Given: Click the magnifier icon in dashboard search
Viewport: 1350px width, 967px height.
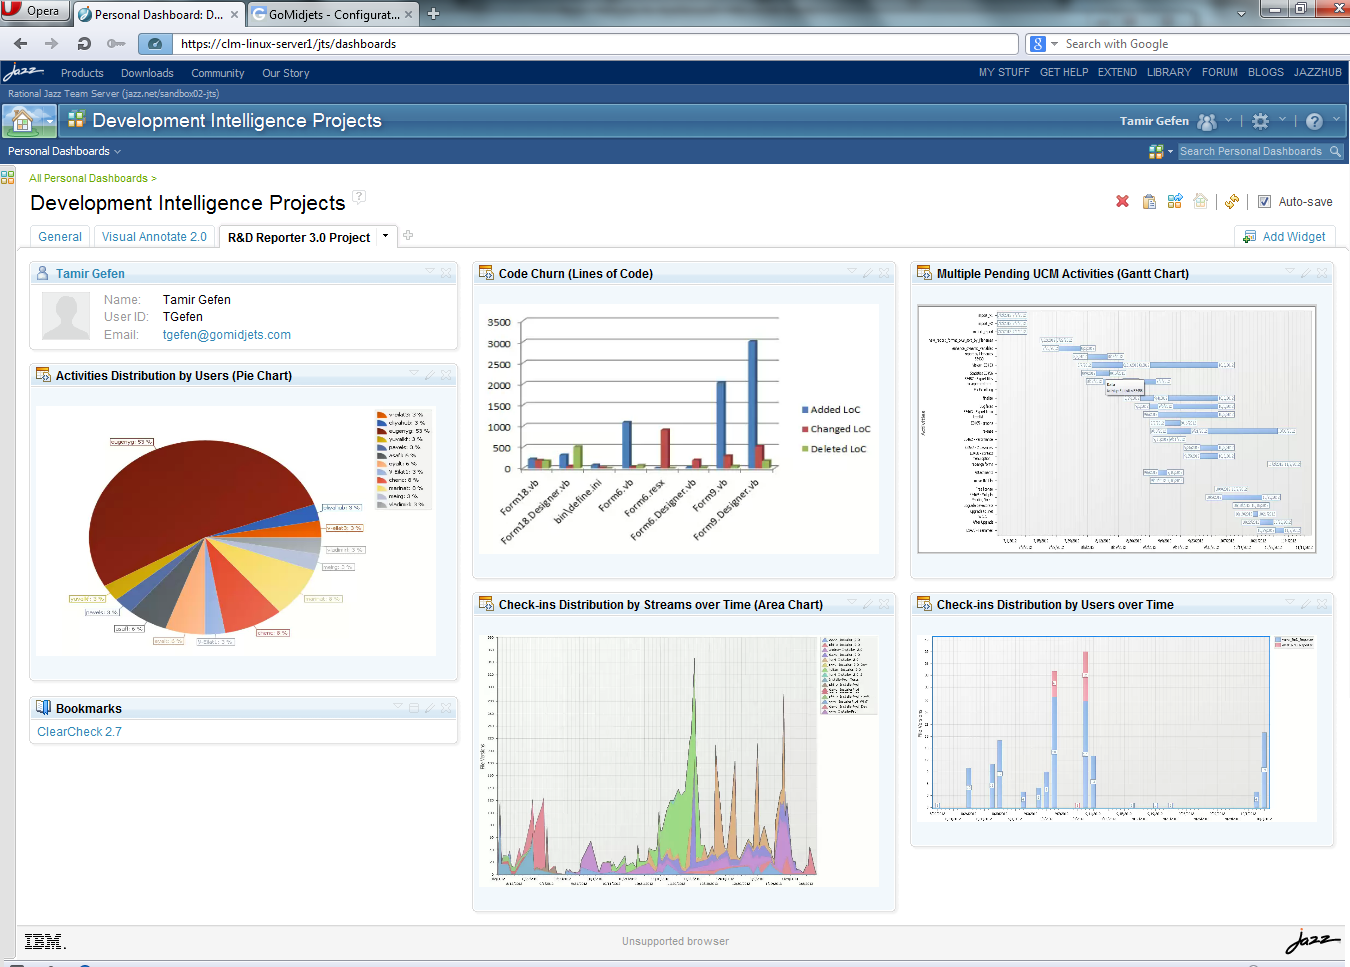Looking at the screenshot, I should point(1334,152).
